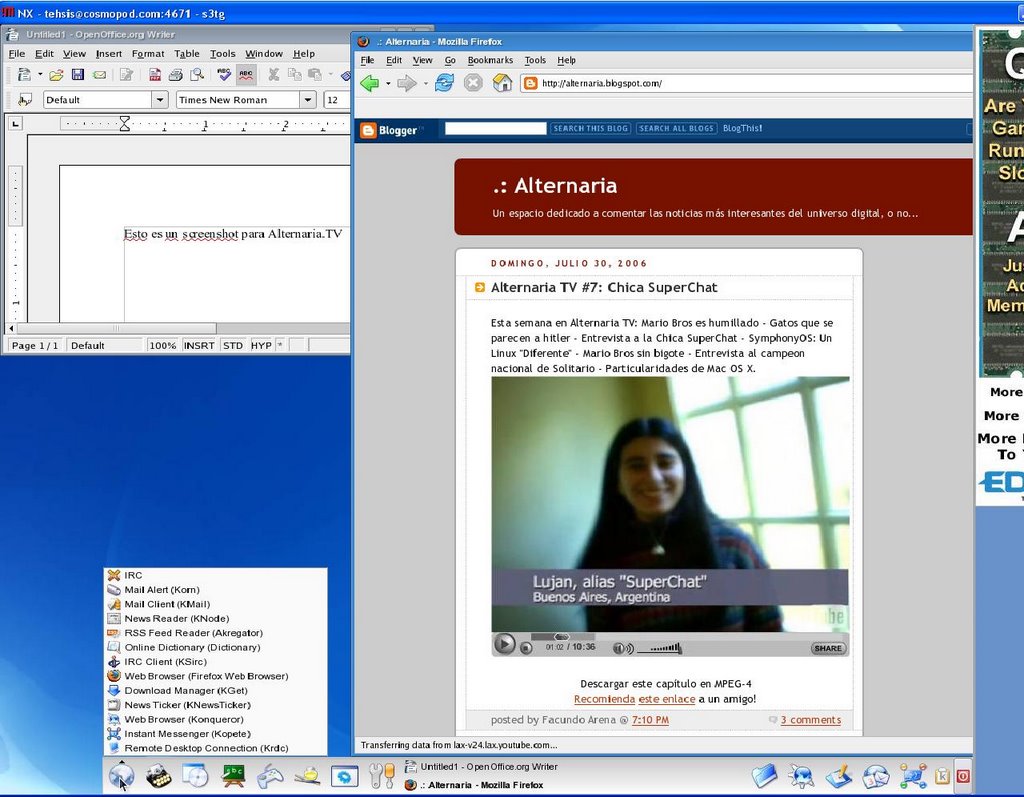Click SEARCH ALL BLOGS button
Screen dimensions: 1024x797
(x=677, y=129)
